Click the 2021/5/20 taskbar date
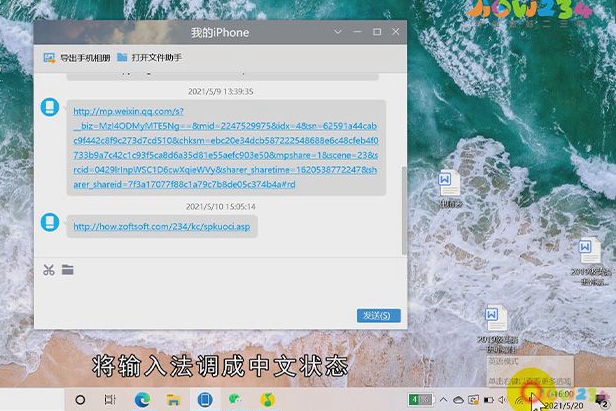Viewport: 616px width, 411px height. 565,405
